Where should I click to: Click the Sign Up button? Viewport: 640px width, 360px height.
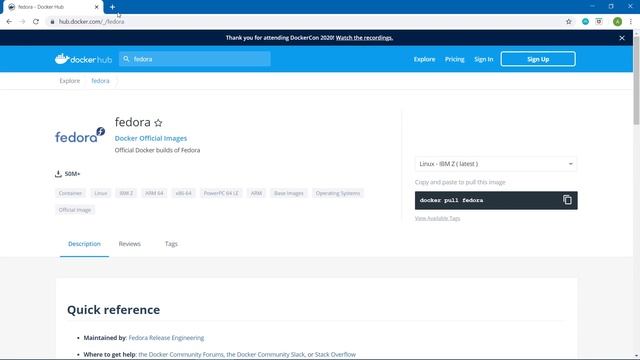click(538, 59)
